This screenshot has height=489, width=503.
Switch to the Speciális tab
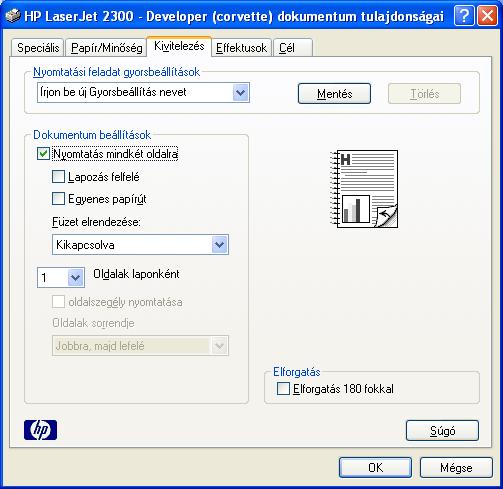pyautogui.click(x=38, y=48)
